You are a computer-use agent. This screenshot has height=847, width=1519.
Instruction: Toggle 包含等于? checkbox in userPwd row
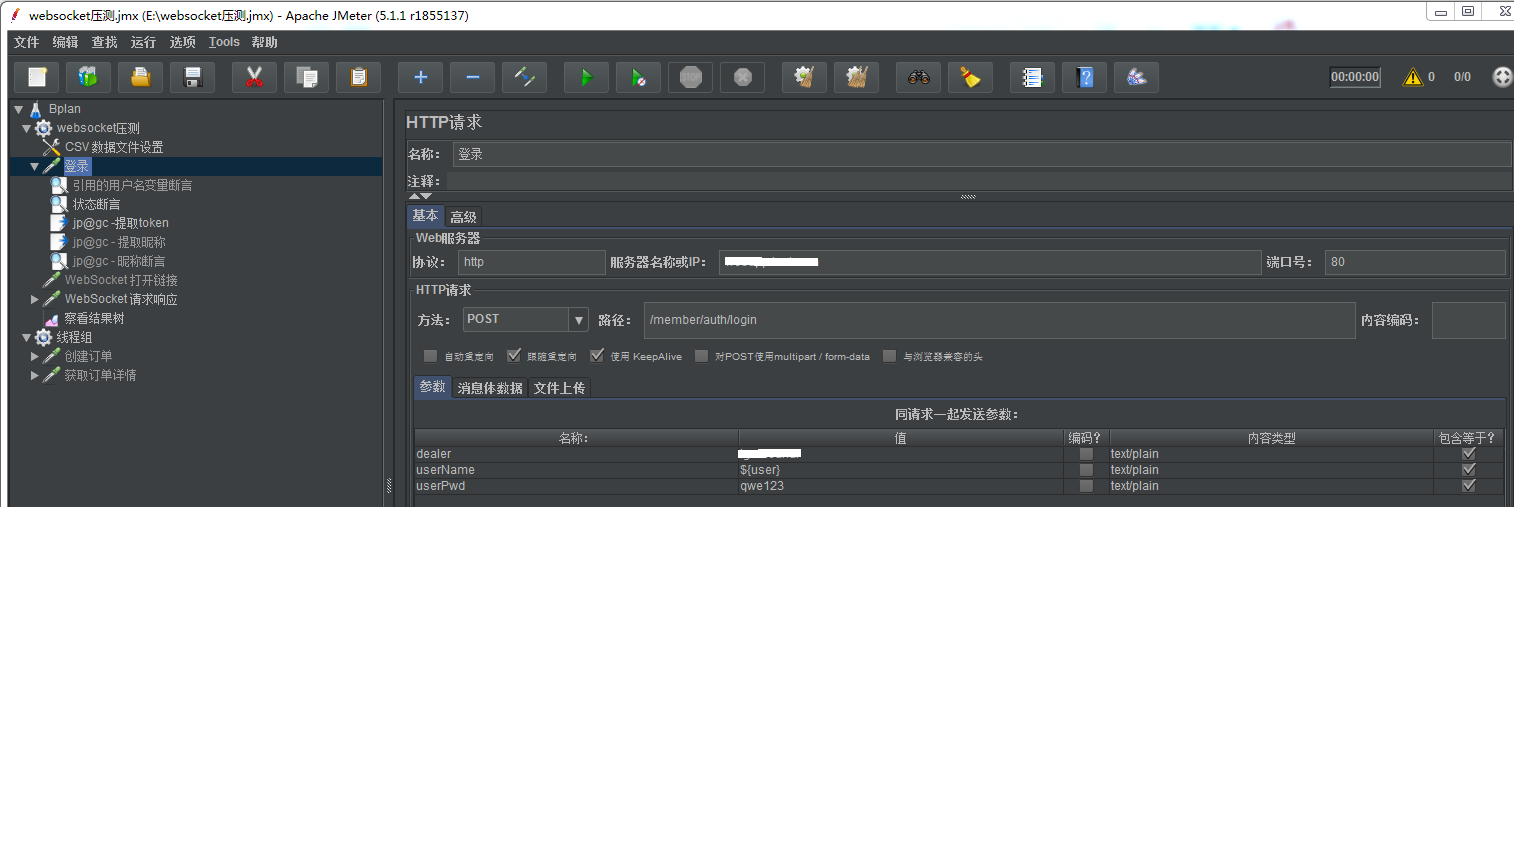pos(1468,486)
